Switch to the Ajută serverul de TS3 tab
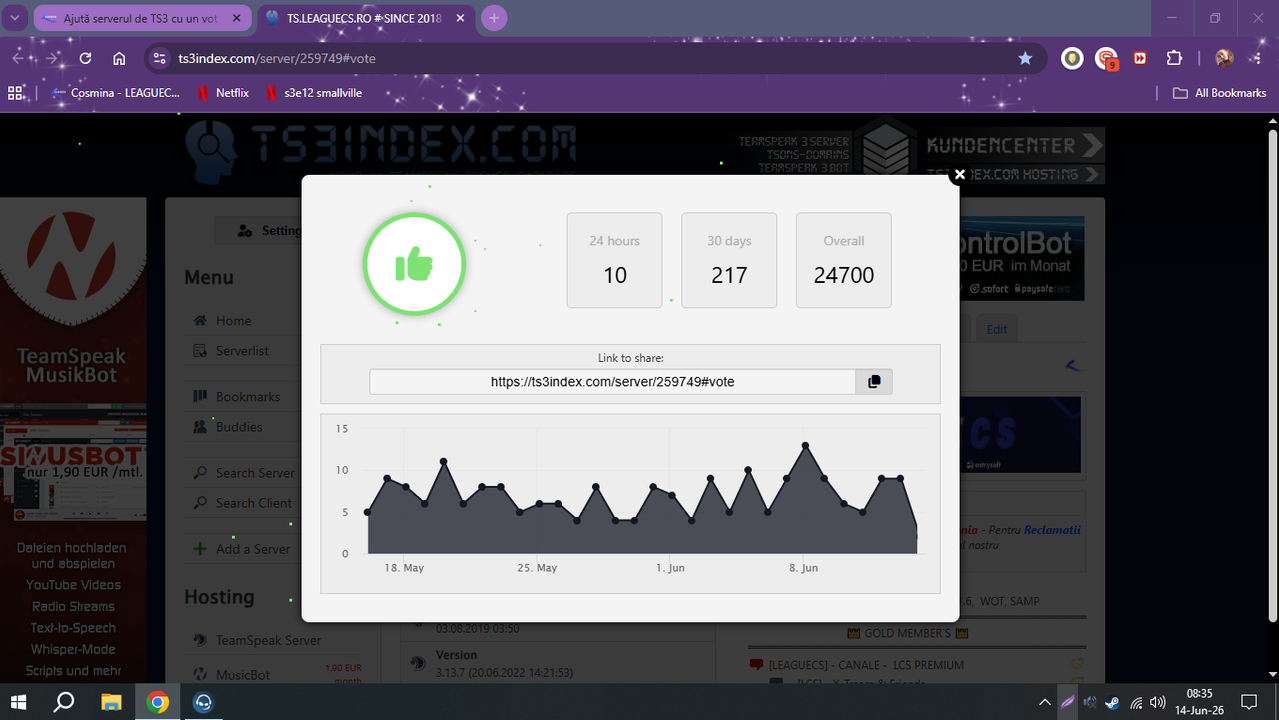 point(144,18)
